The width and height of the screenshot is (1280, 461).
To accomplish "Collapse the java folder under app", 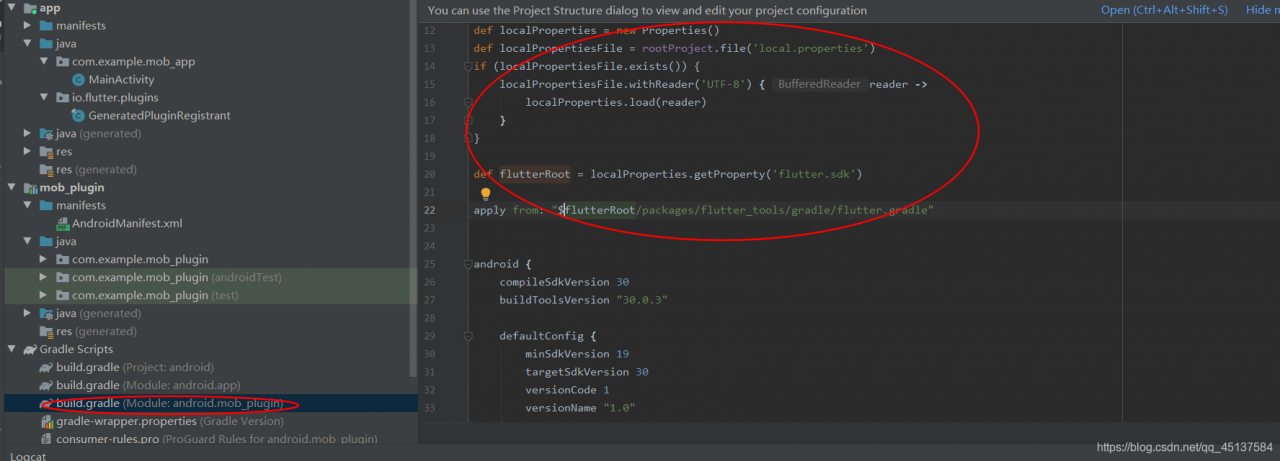I will pyautogui.click(x=28, y=44).
